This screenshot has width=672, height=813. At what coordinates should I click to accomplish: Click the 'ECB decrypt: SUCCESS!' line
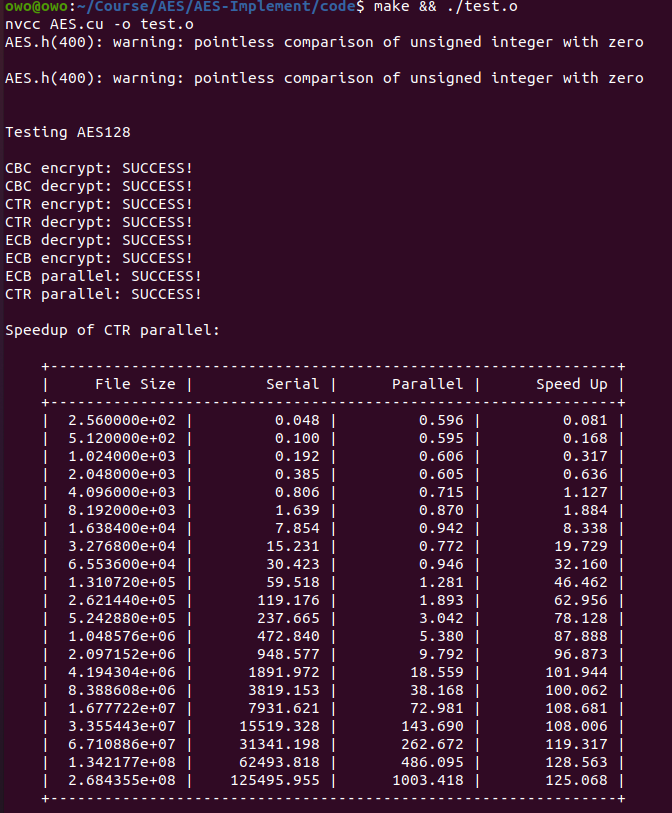pos(99,240)
